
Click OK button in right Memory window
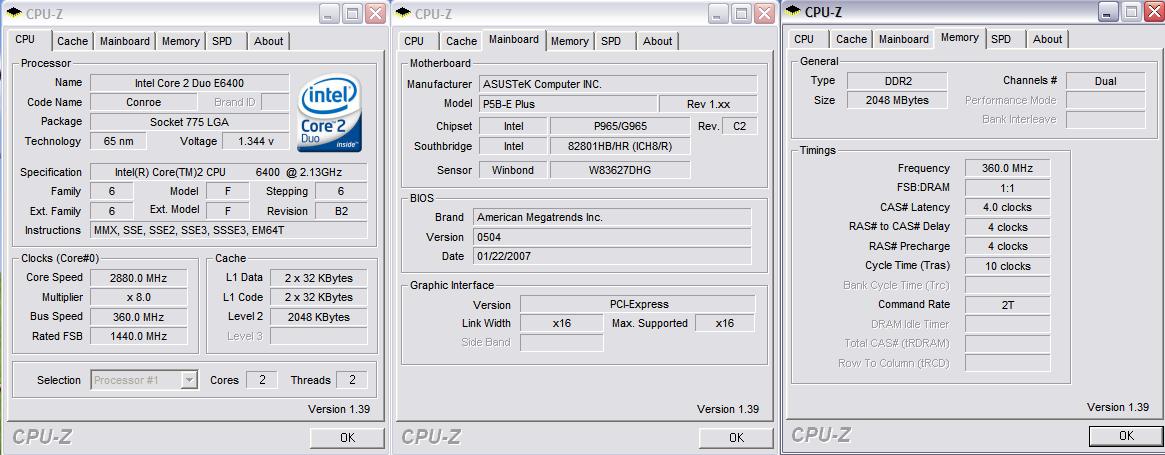pyautogui.click(x=1126, y=436)
